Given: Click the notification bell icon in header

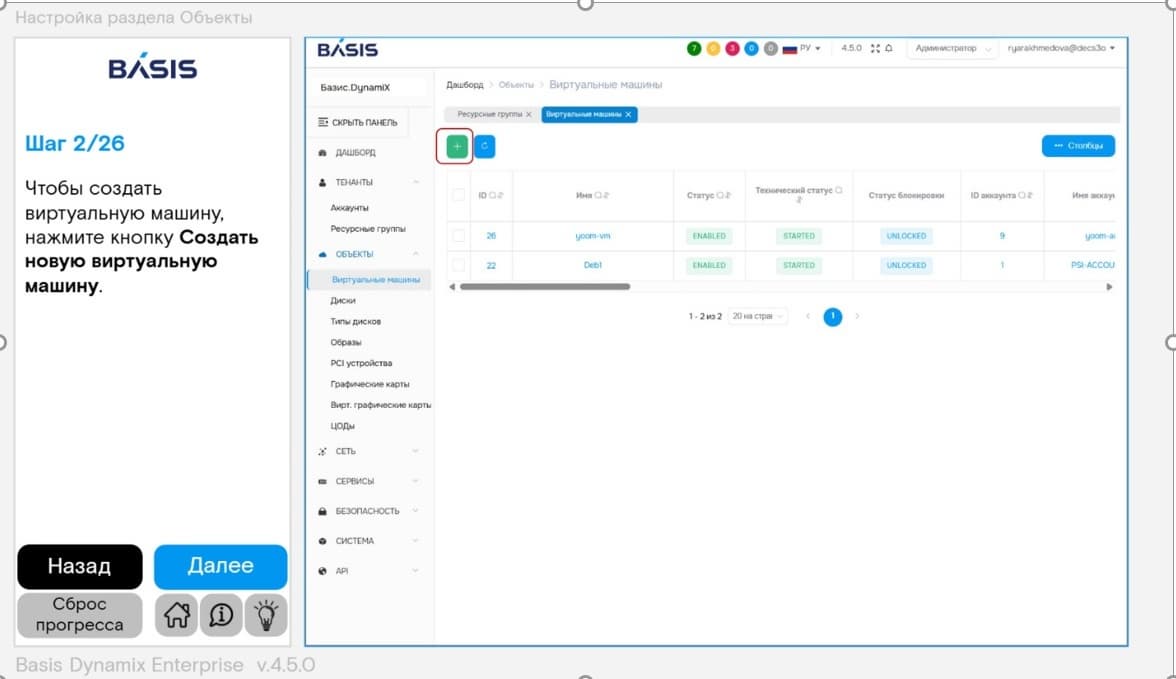Looking at the screenshot, I should 889,48.
